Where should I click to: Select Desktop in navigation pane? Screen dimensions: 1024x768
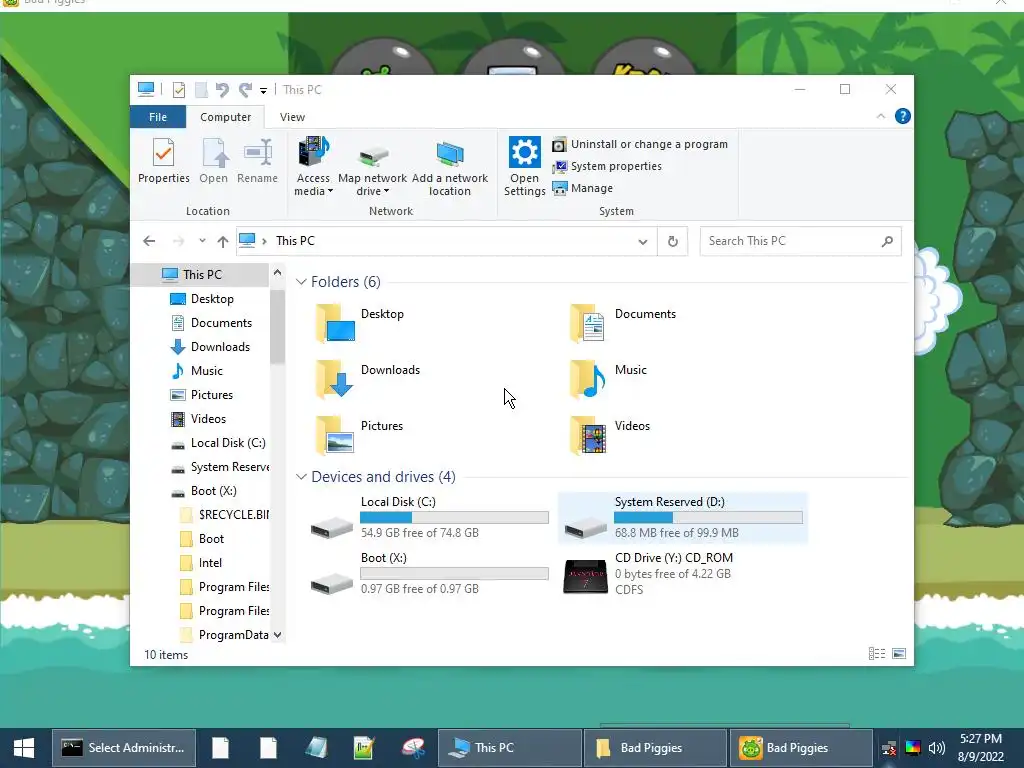pos(212,299)
